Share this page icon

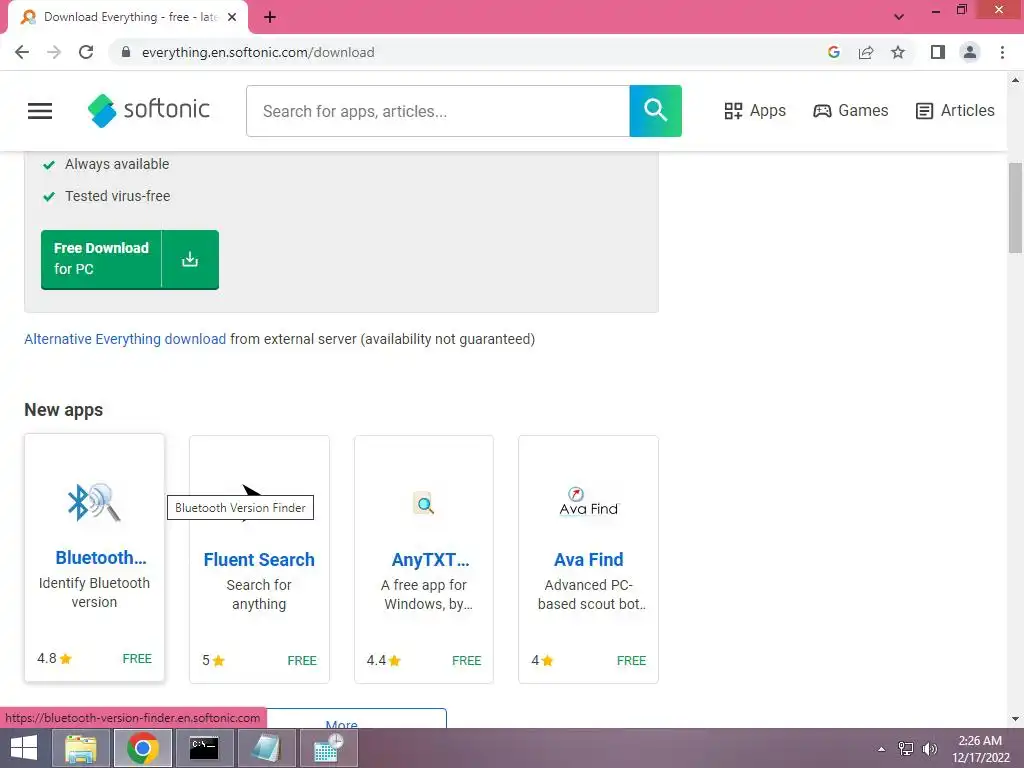click(x=866, y=52)
